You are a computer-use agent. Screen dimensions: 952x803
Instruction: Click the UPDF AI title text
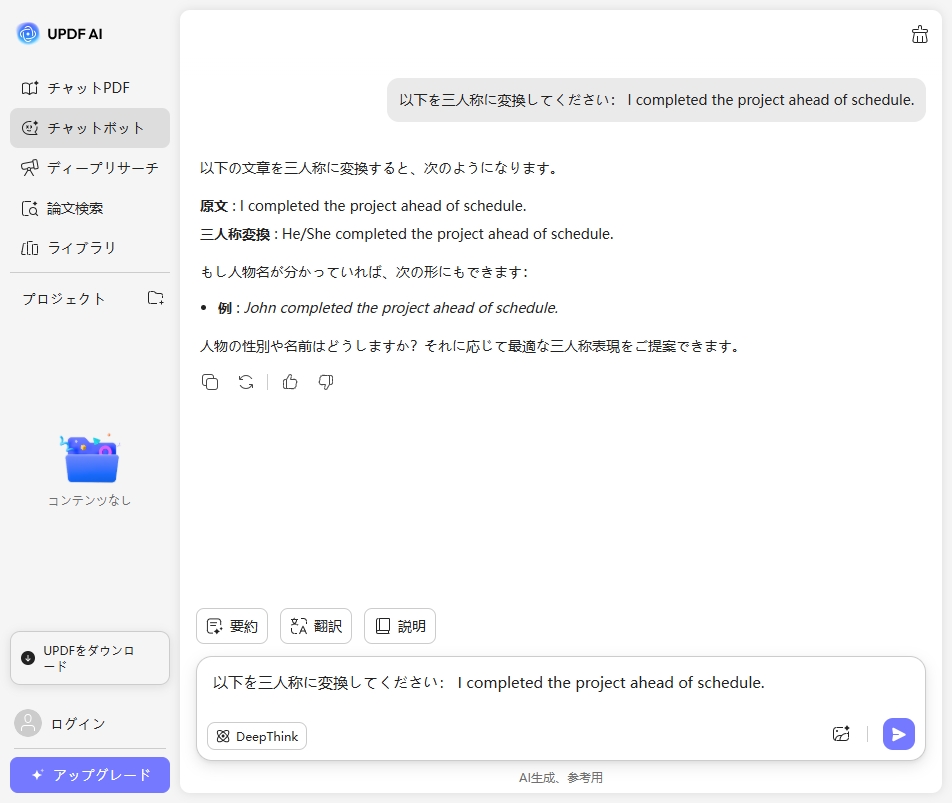(75, 34)
